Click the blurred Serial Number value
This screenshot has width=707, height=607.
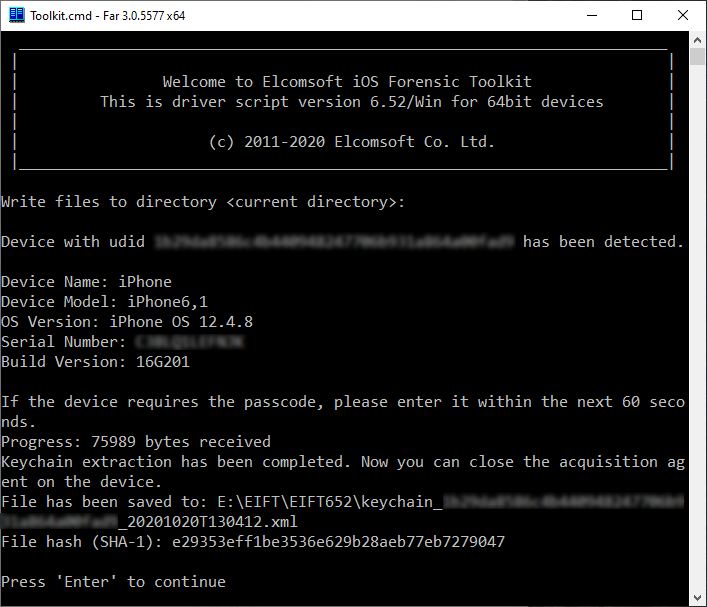[x=190, y=342]
